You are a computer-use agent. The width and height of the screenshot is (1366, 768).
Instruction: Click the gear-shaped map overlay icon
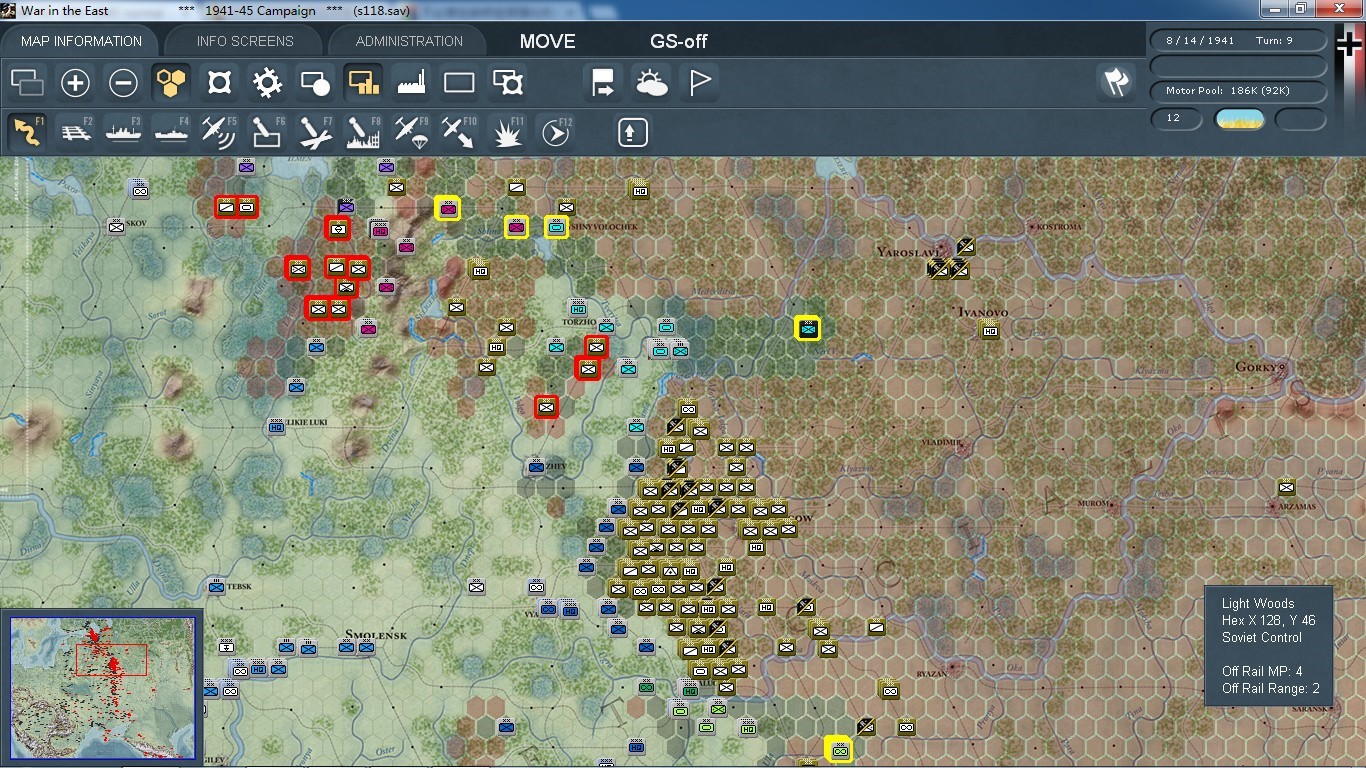pos(267,83)
